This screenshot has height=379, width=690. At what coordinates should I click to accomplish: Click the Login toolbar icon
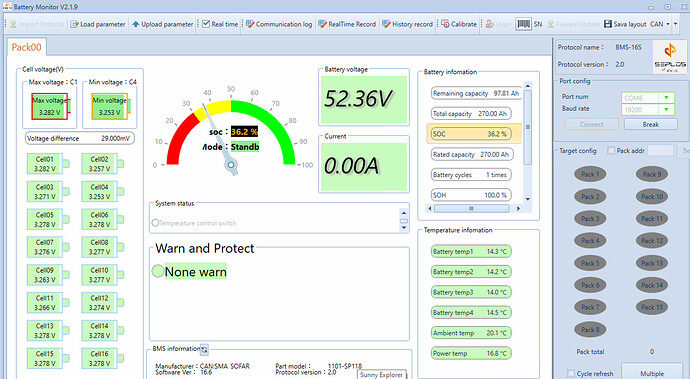click(x=489, y=24)
